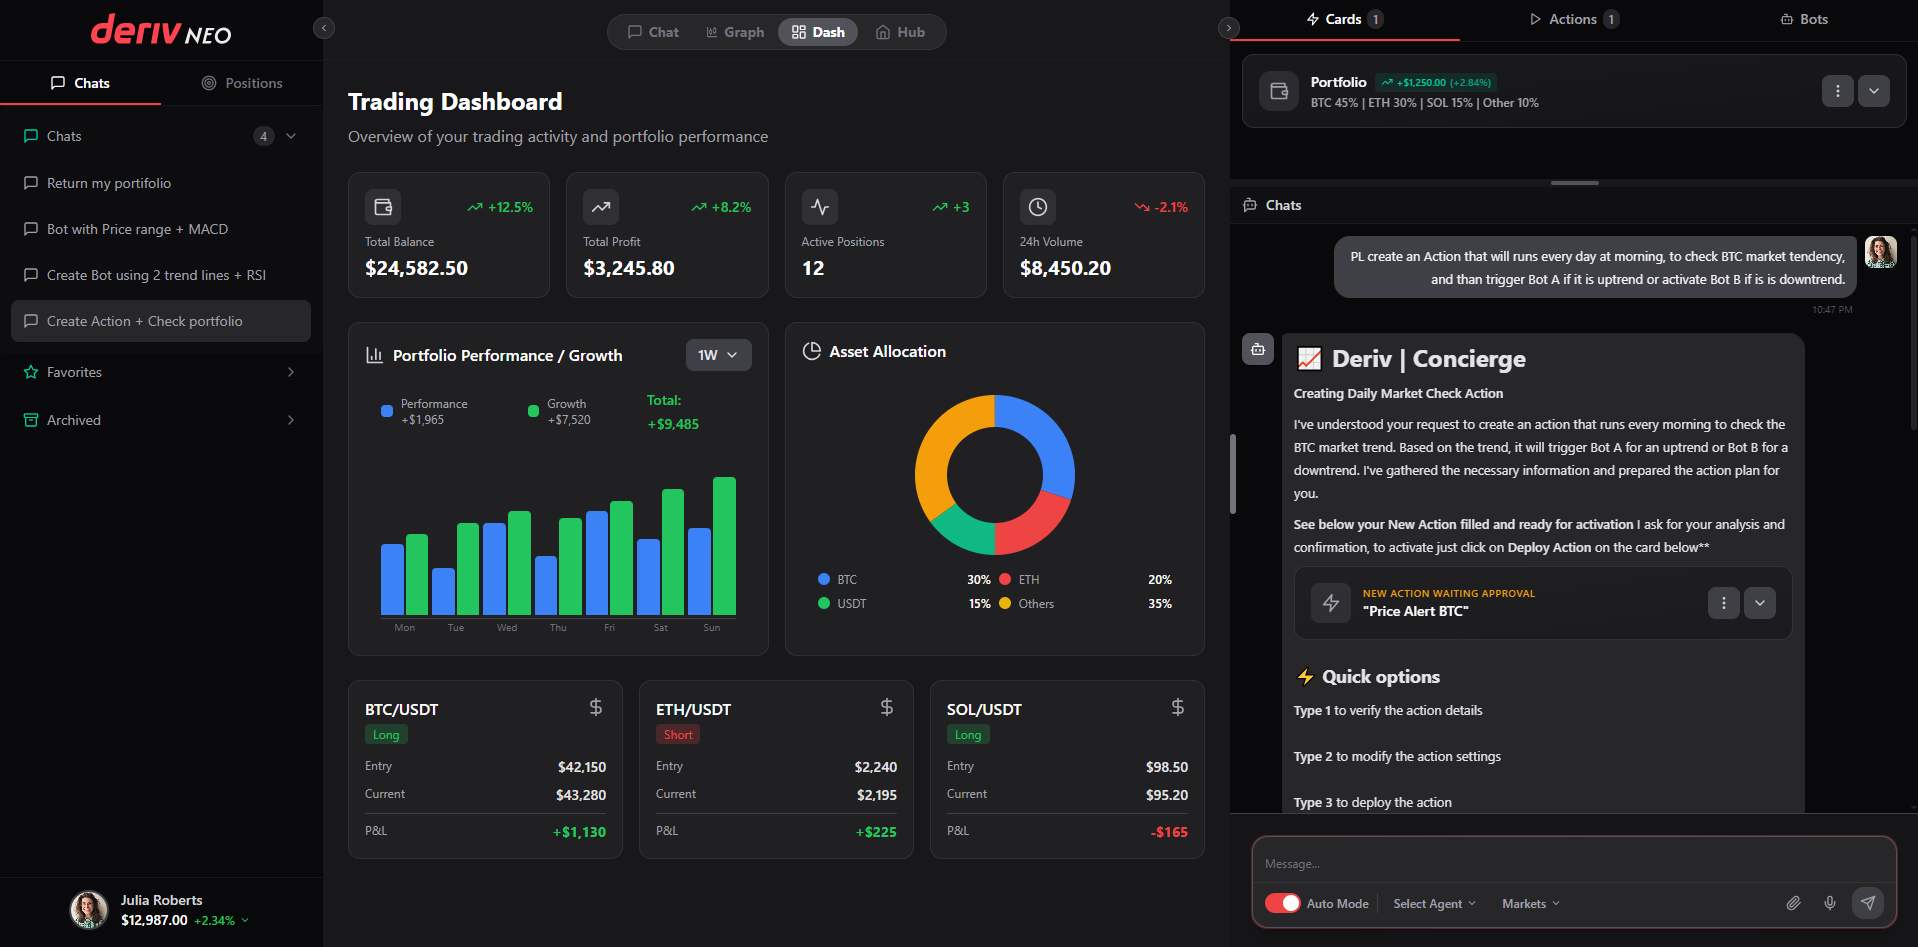This screenshot has height=947, width=1918.
Task: Click the blue BTC allocation legend dot
Action: pos(824,579)
